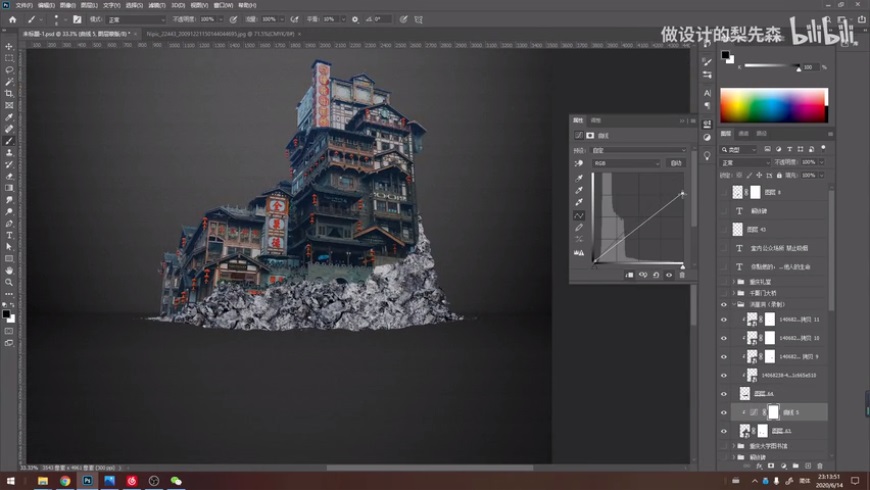Hide the 图层 44 layer
This screenshot has height=490, width=870.
724,394
